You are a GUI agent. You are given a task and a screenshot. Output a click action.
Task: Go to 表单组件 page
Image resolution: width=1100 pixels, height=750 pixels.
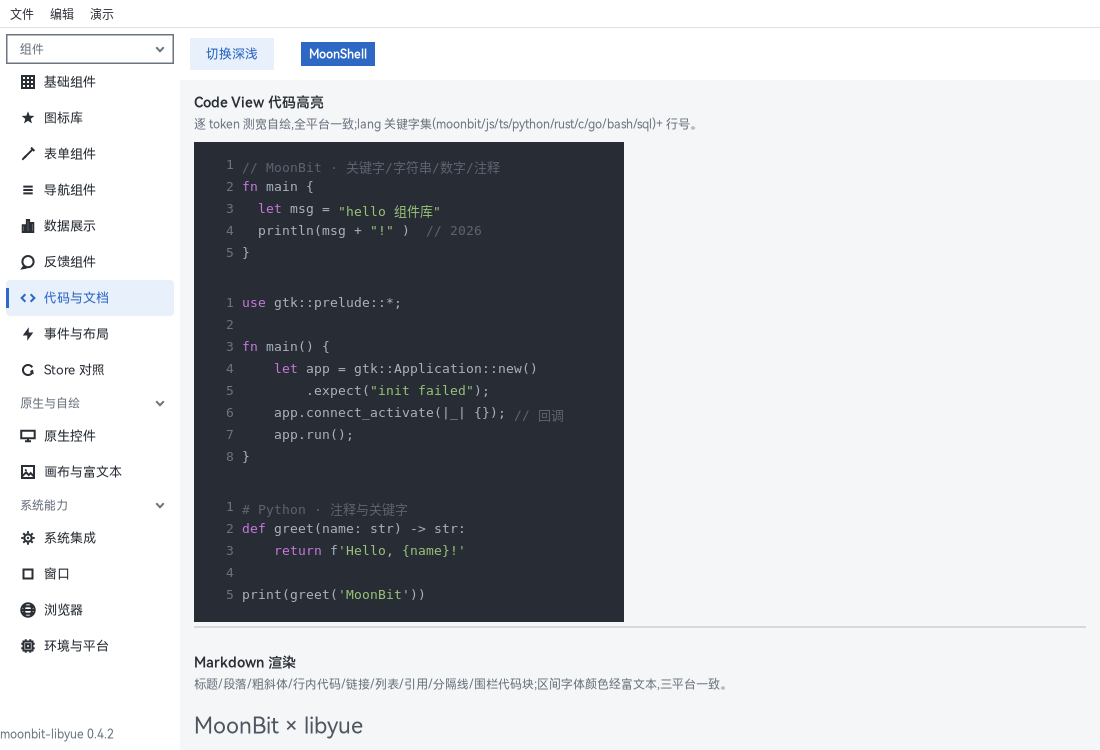tap(90, 154)
